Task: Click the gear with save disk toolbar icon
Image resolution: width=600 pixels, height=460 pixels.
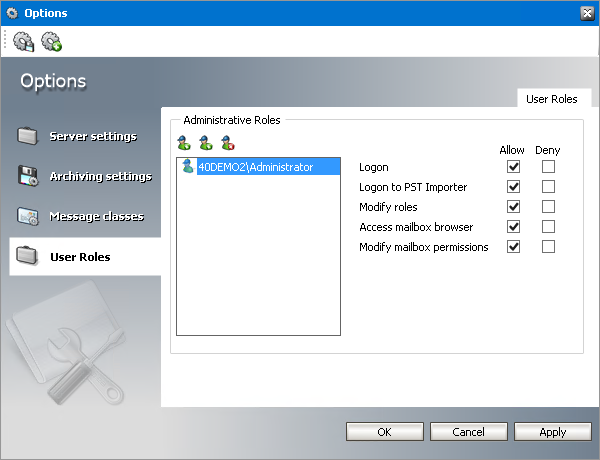Action: [x=24, y=41]
